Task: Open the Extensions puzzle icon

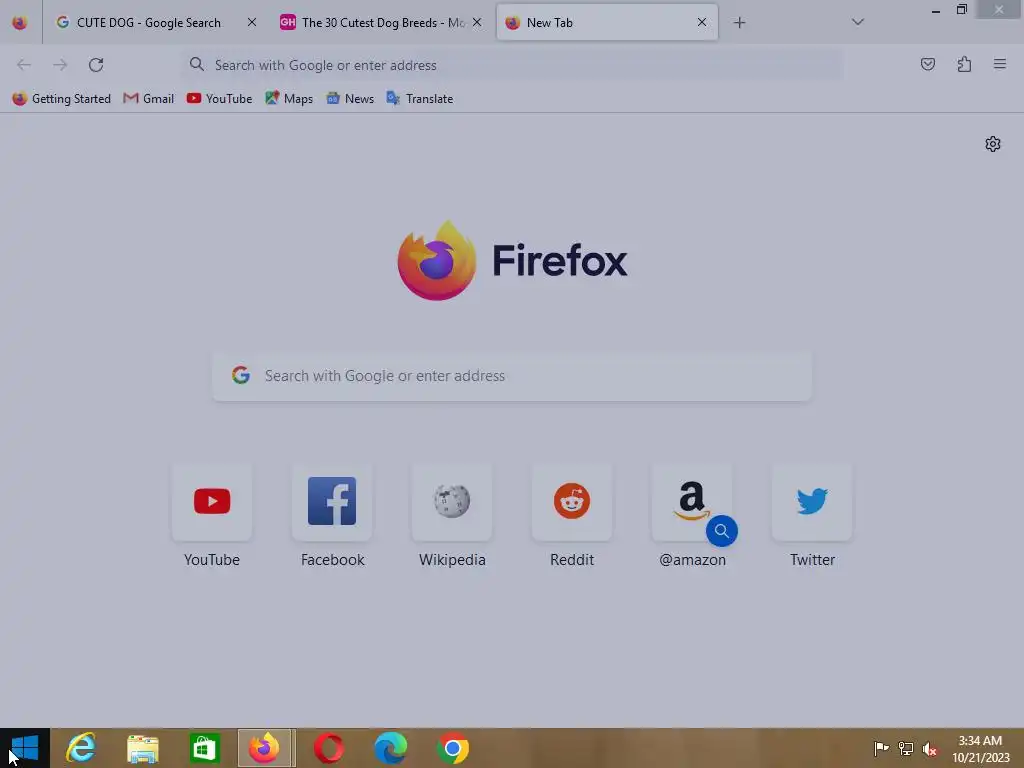Action: pyautogui.click(x=964, y=64)
